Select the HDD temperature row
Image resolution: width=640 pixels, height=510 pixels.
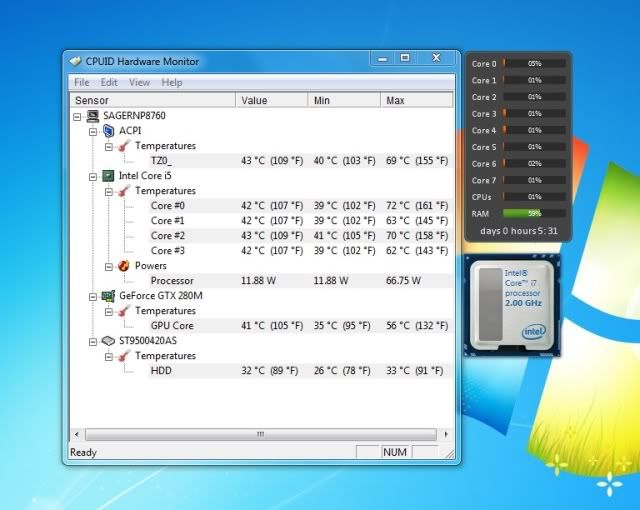(300, 371)
